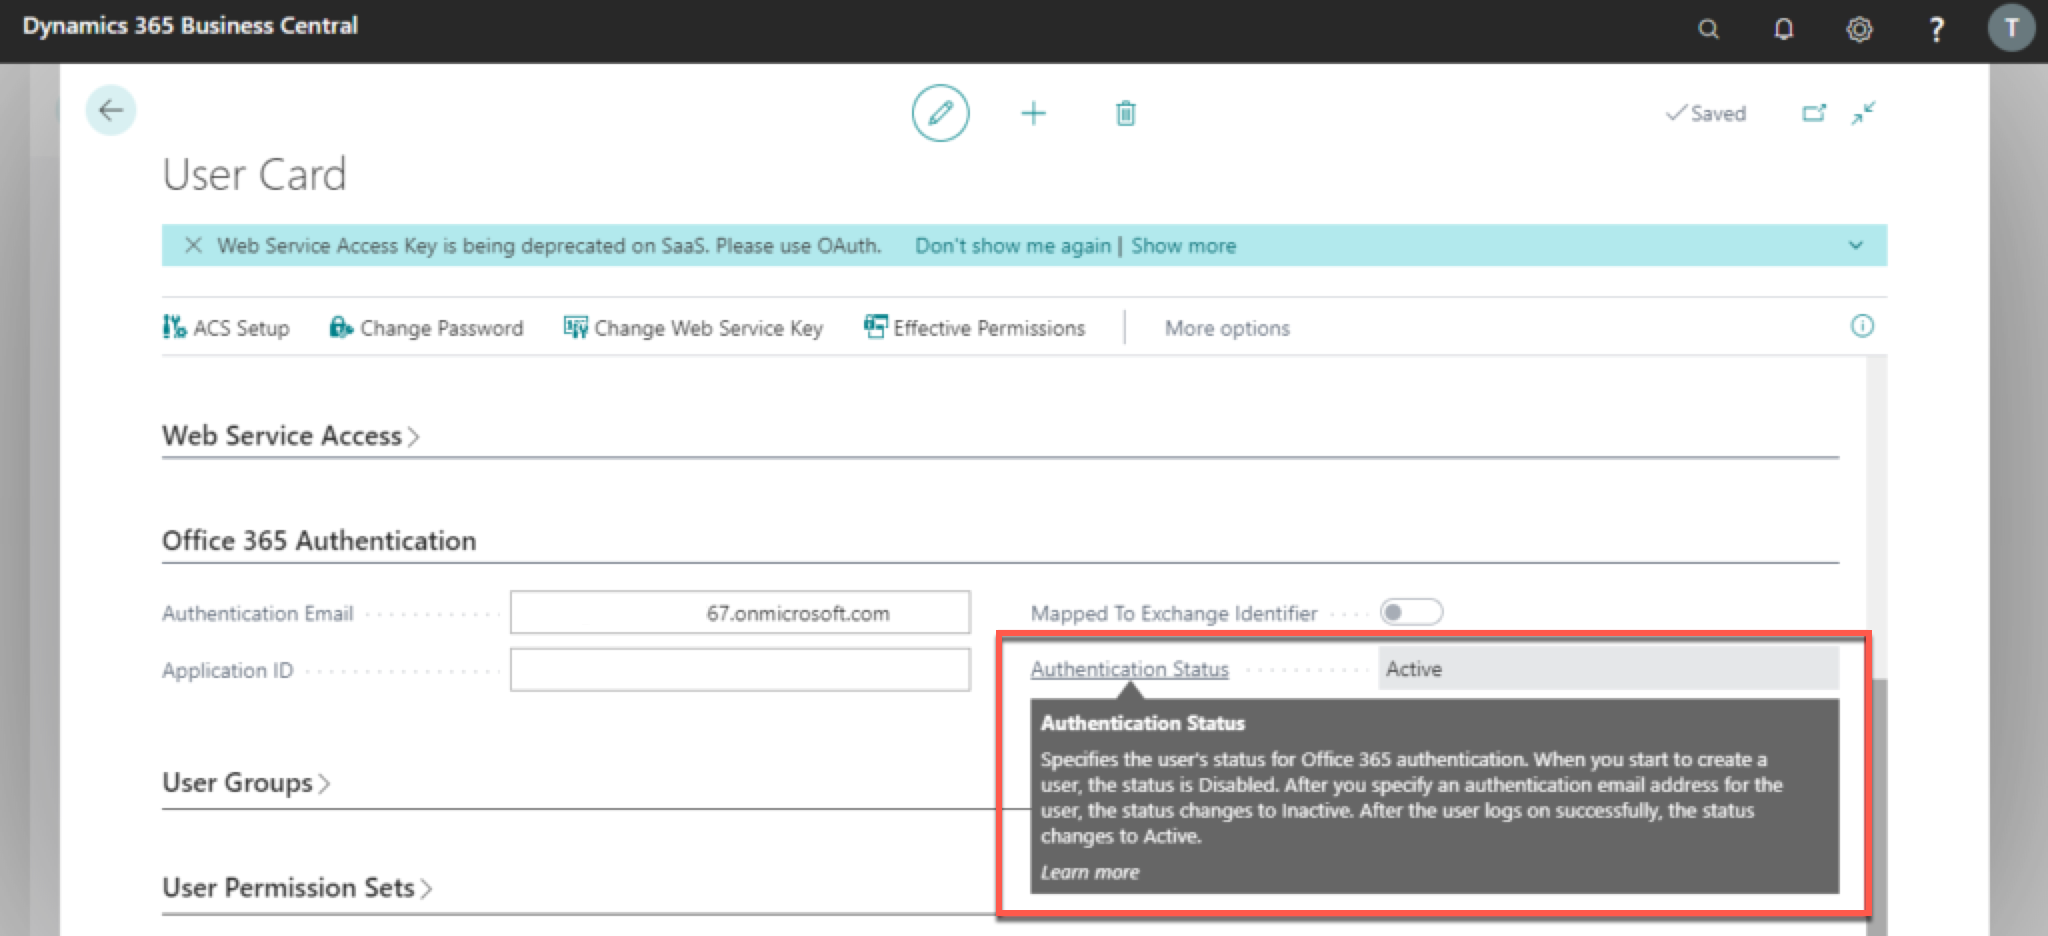Image resolution: width=2048 pixels, height=936 pixels.
Task: Click the User Card page title
Action: pyautogui.click(x=254, y=174)
